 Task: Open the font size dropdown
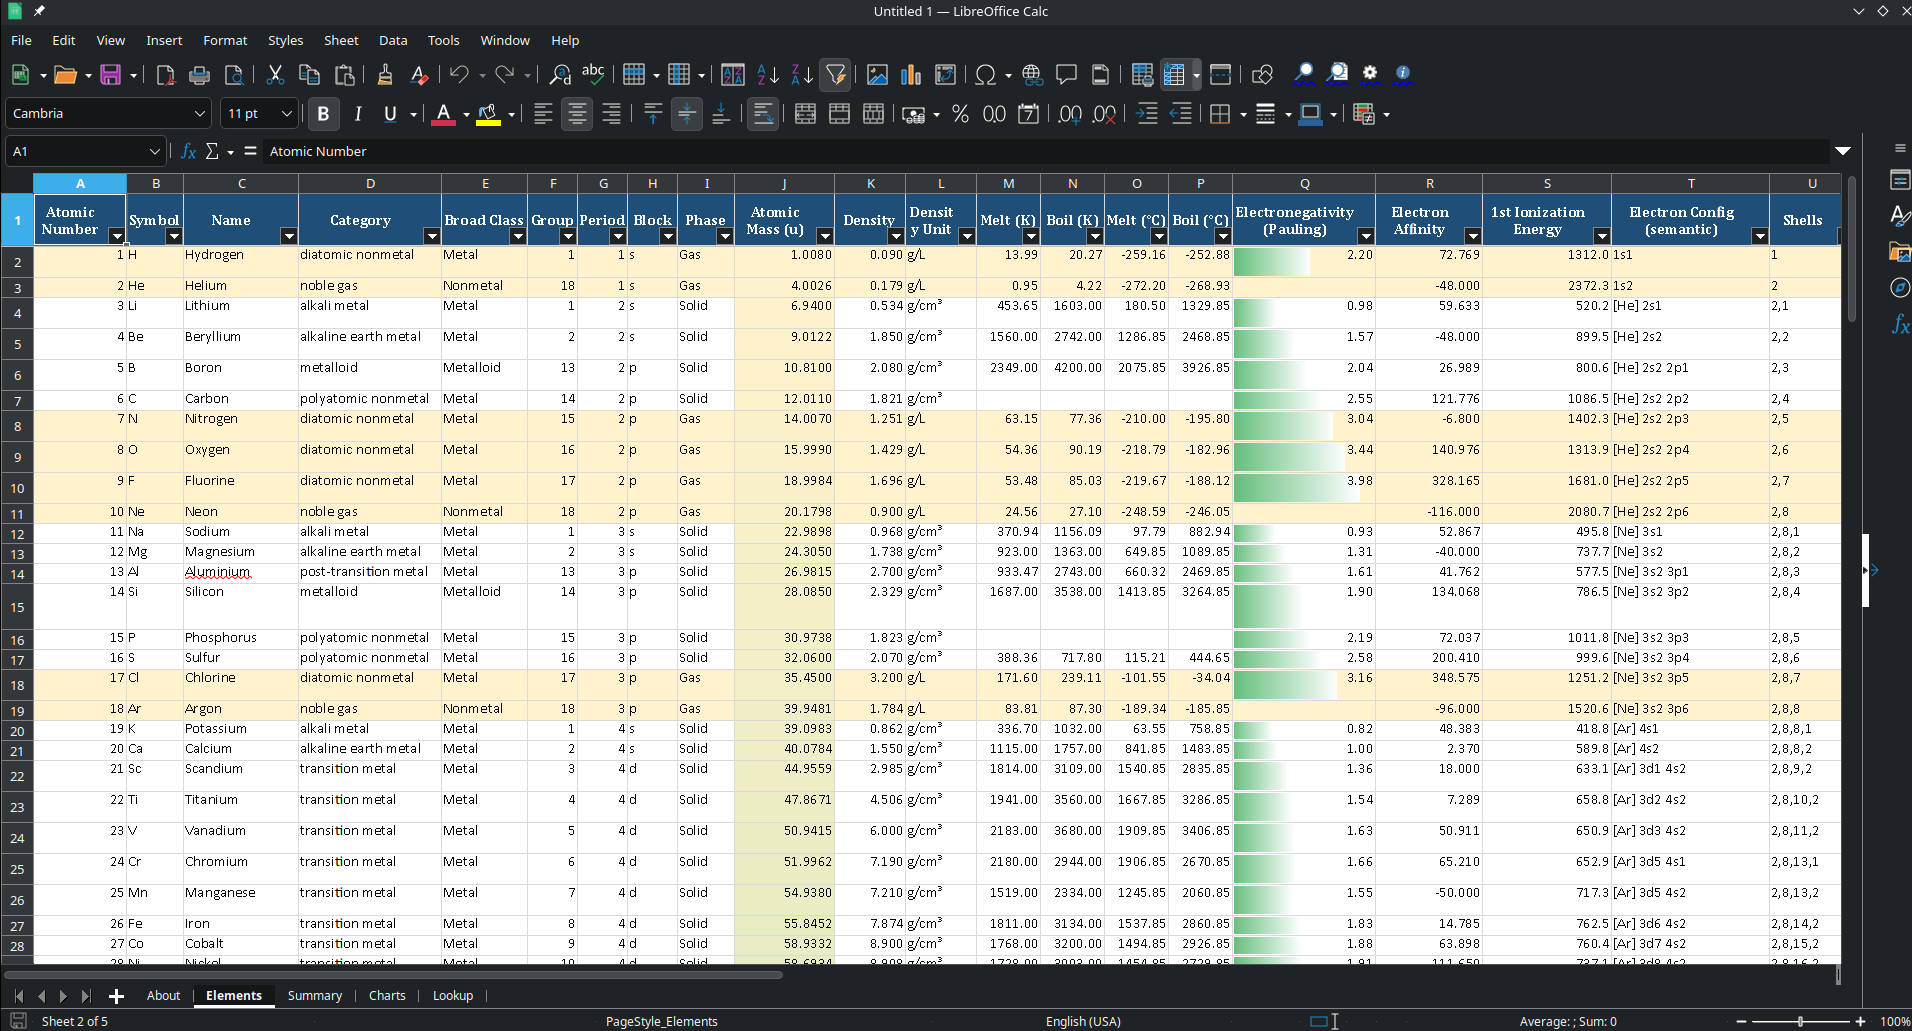(x=285, y=113)
